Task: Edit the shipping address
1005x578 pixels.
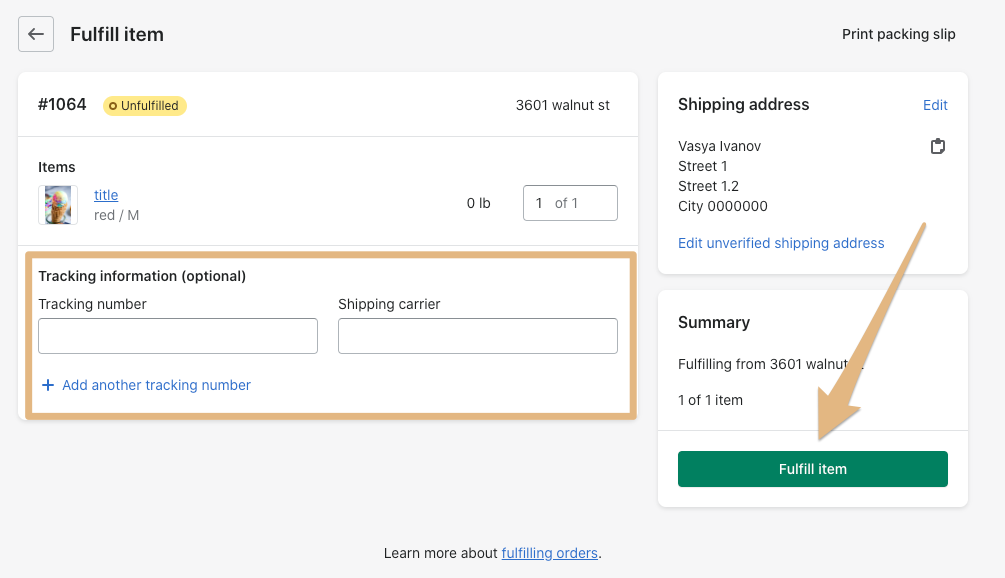Action: 935,105
